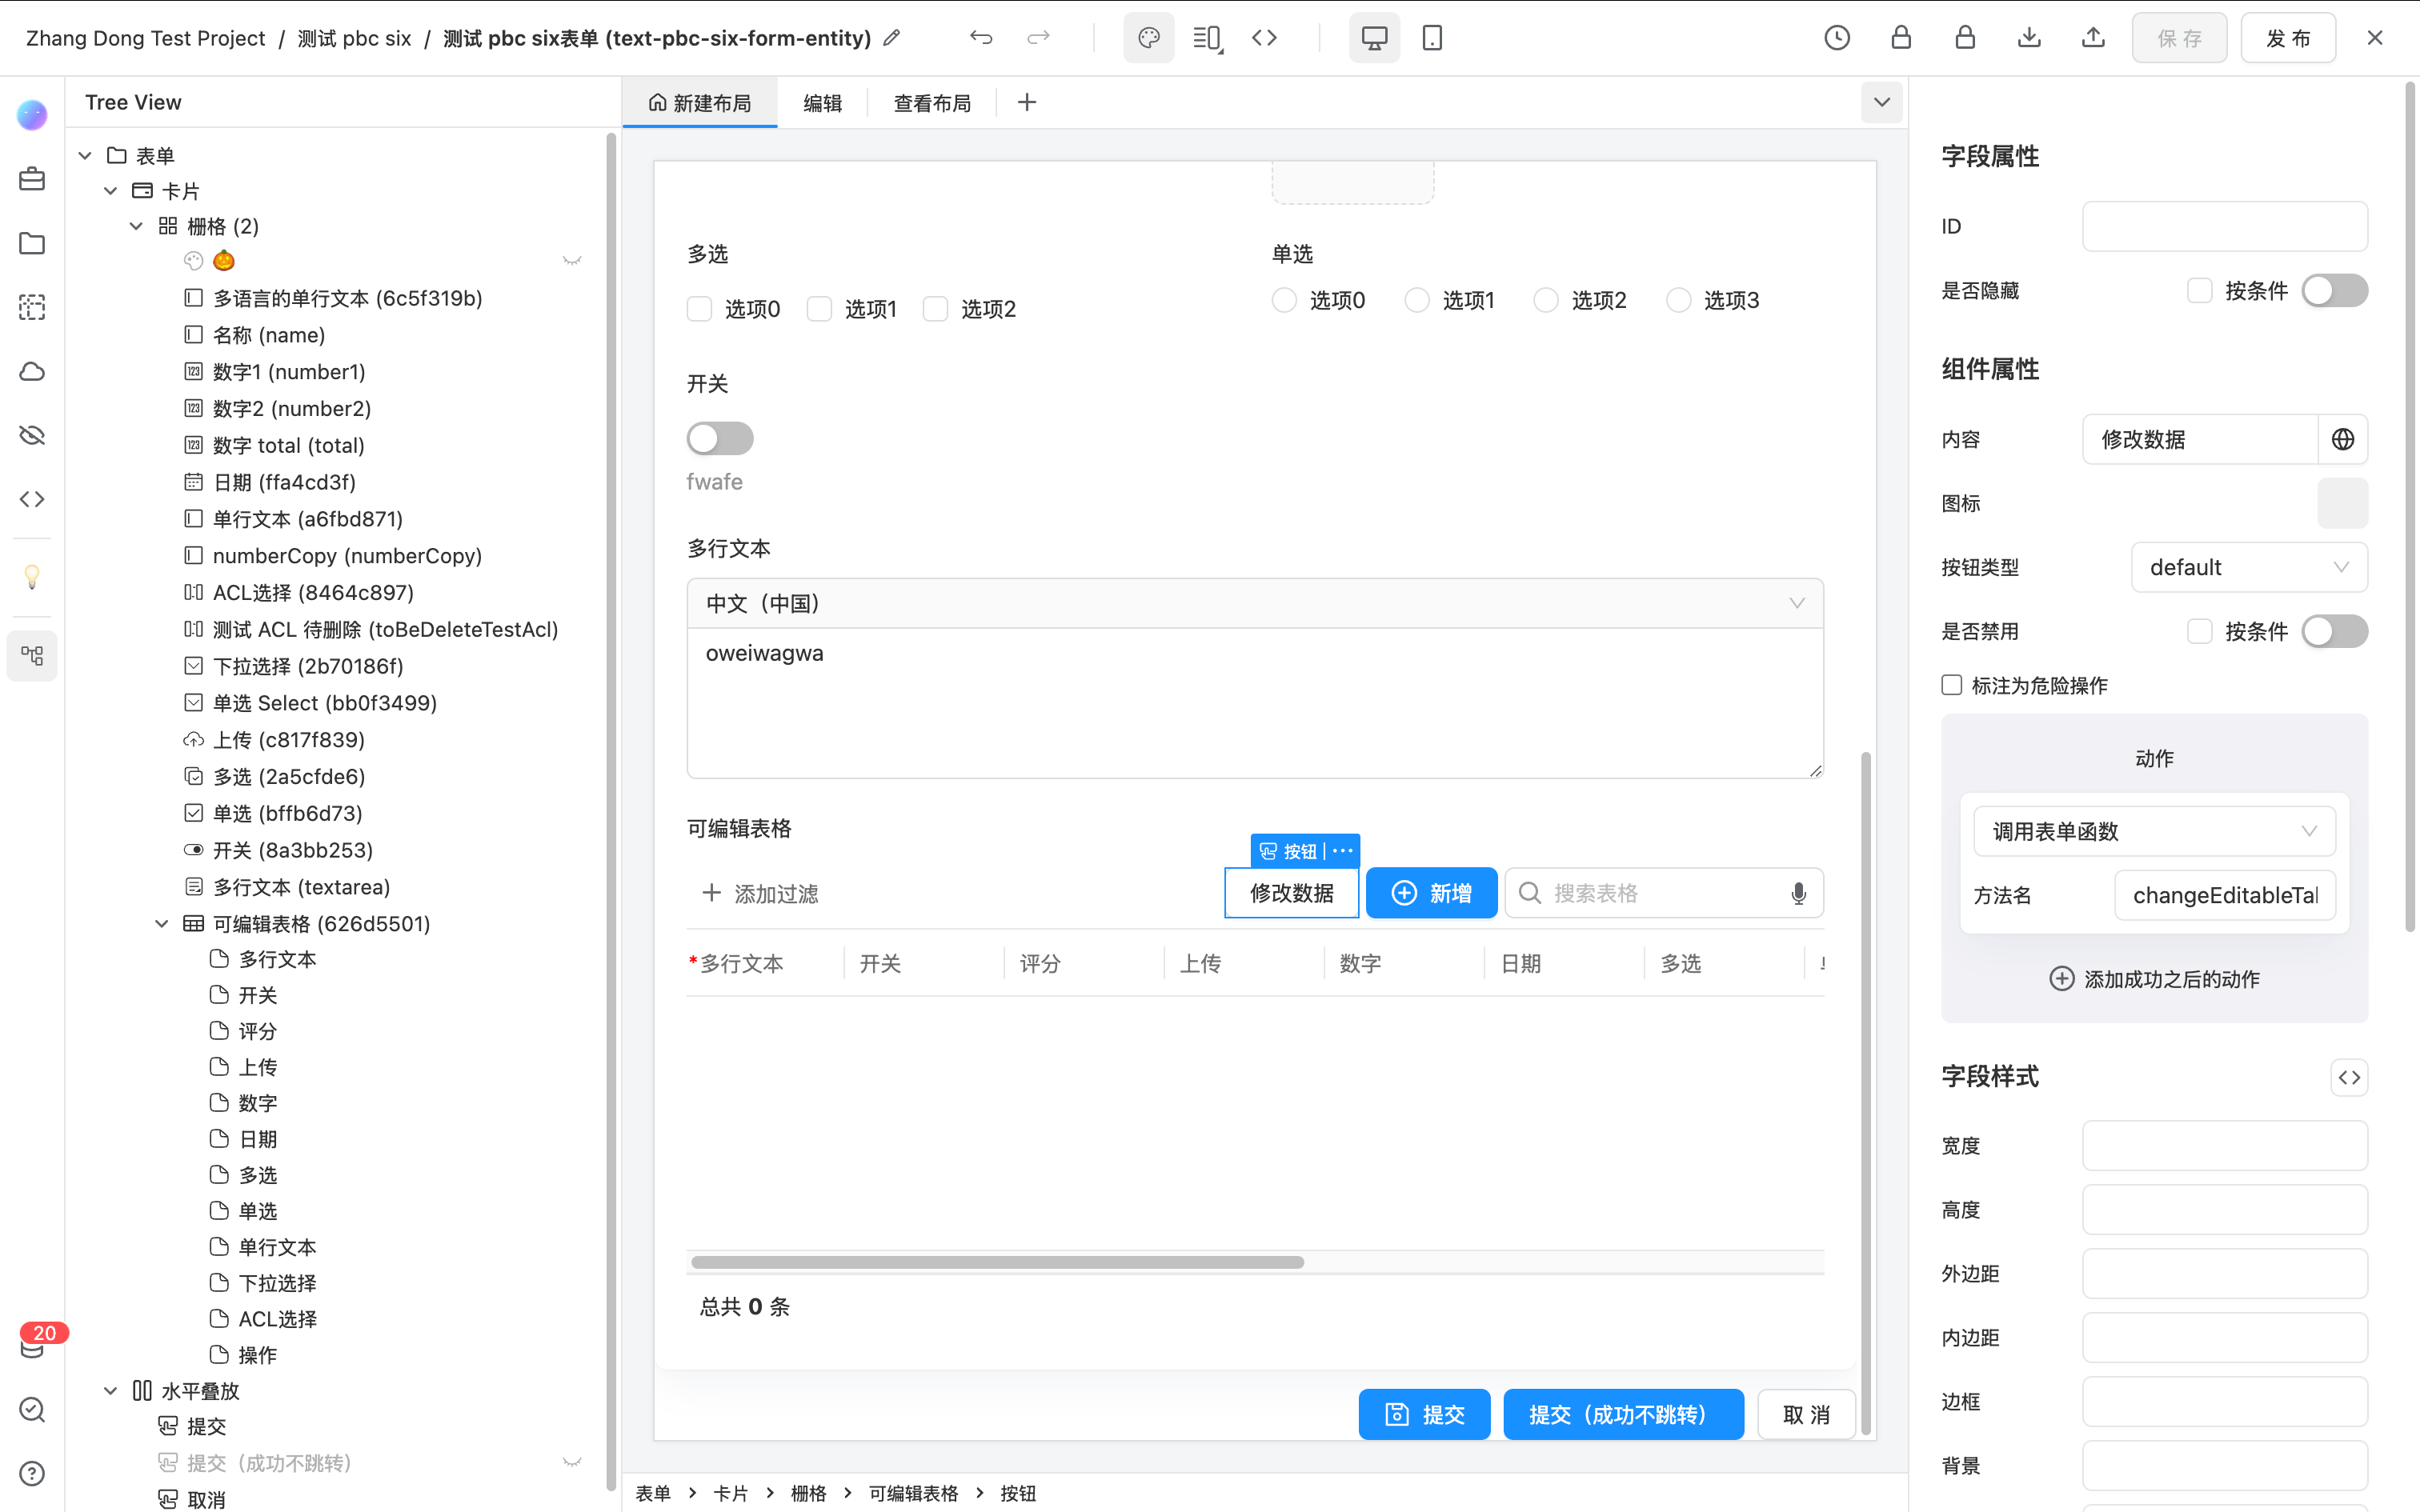Open the 按钮类型 default dropdown
The width and height of the screenshot is (2420, 1512).
[x=2249, y=567]
